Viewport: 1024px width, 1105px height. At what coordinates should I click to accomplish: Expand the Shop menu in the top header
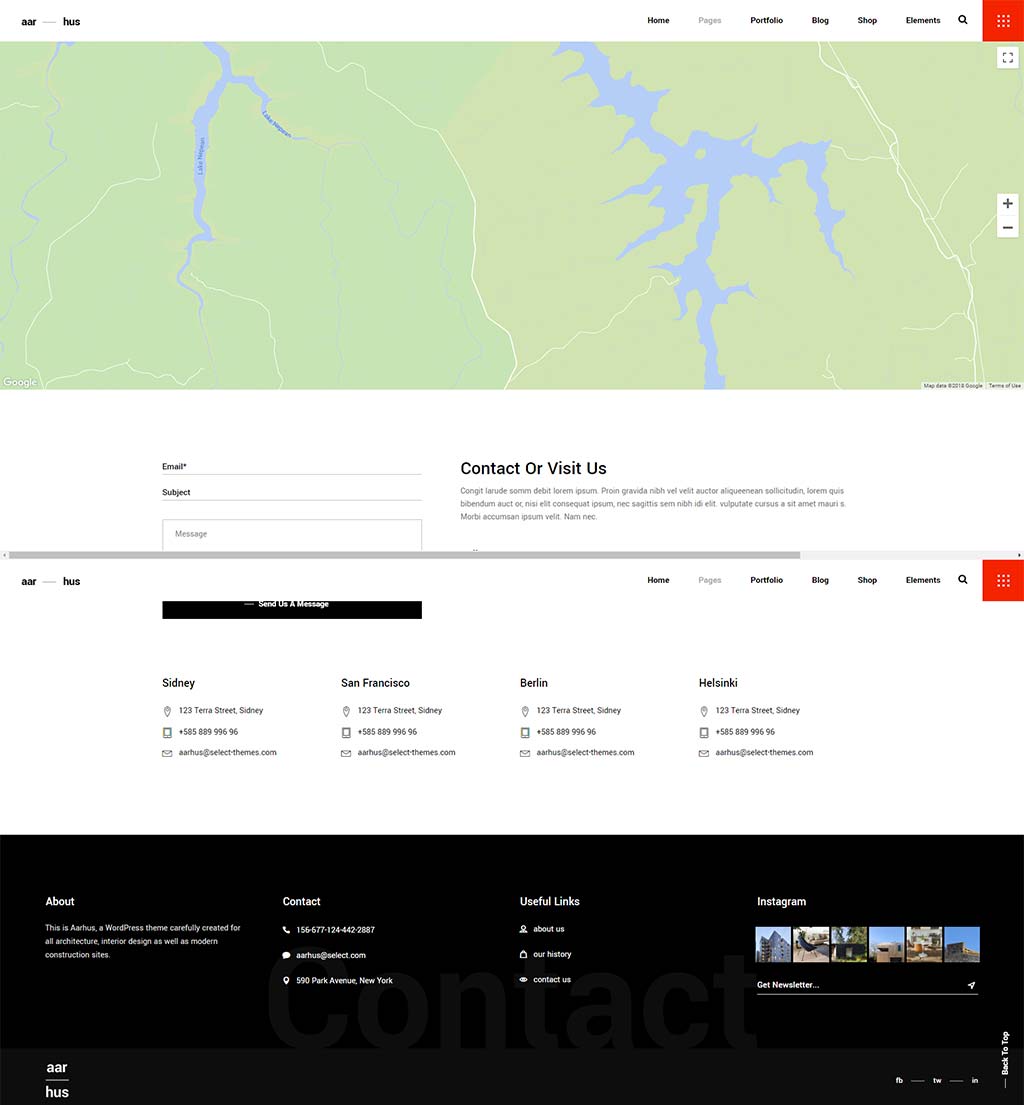point(867,20)
